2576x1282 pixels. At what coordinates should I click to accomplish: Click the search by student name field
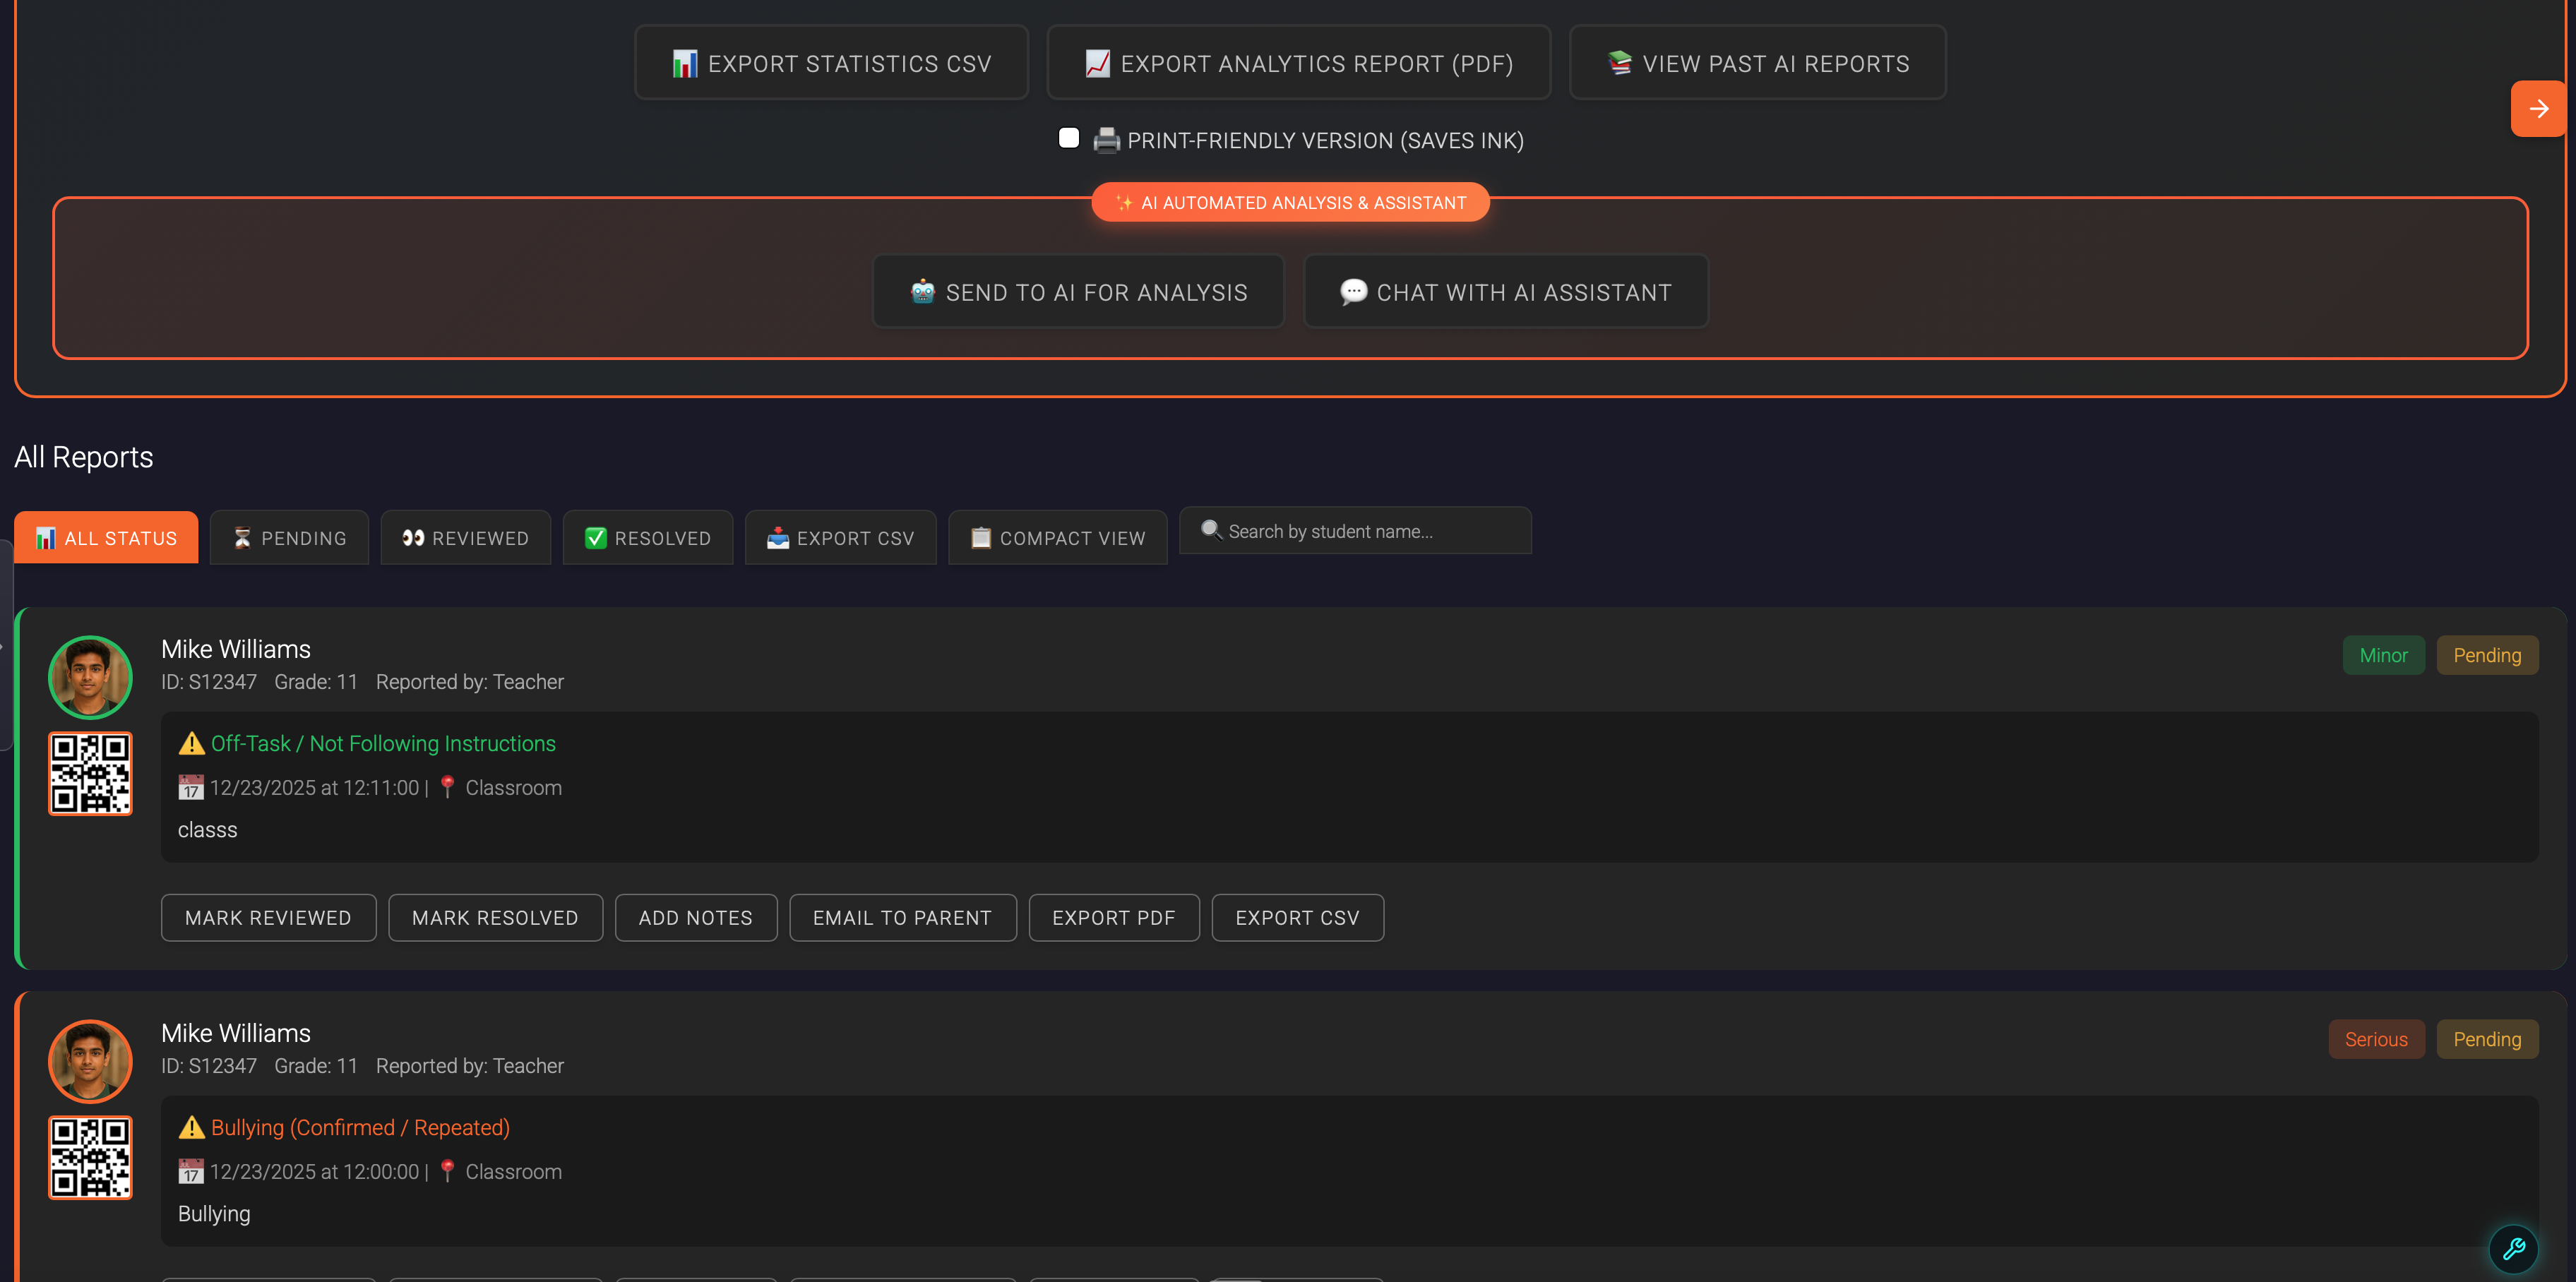click(x=1355, y=531)
